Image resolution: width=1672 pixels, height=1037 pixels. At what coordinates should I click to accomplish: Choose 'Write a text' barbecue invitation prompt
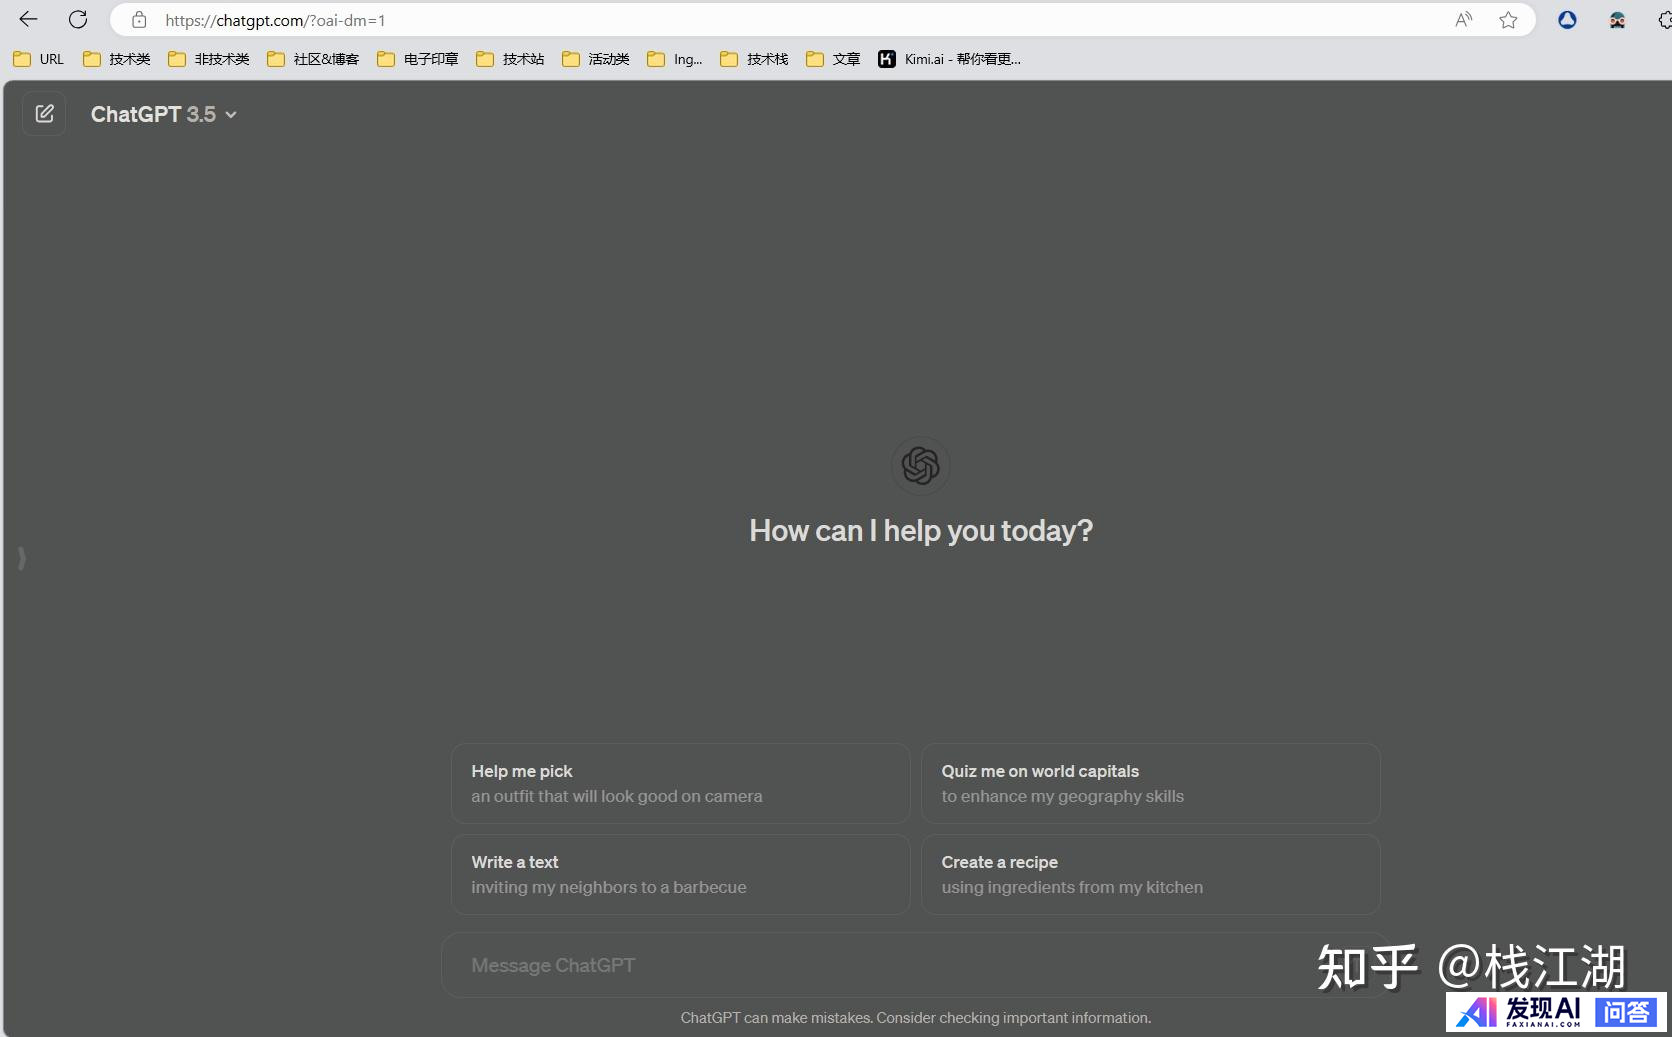680,874
